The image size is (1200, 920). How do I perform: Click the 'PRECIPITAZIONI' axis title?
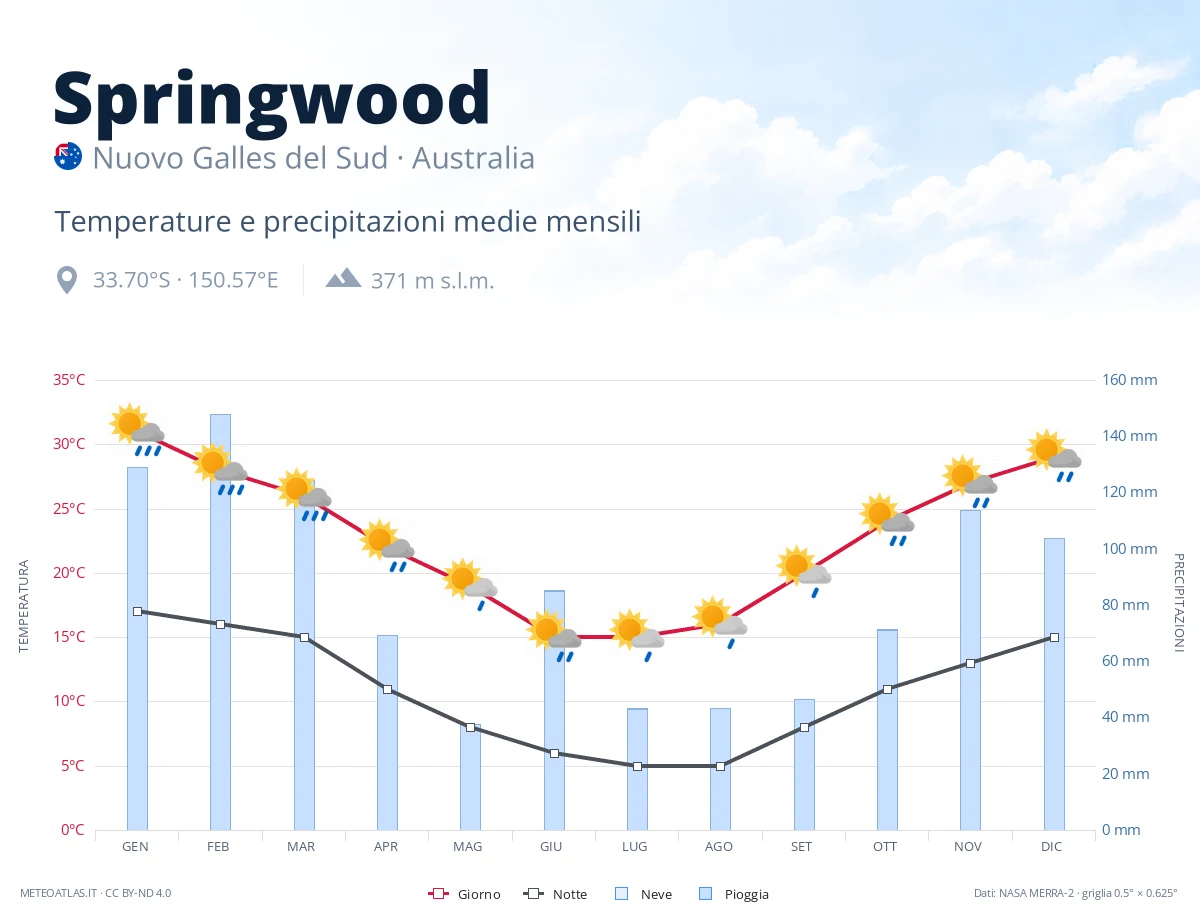[1178, 602]
